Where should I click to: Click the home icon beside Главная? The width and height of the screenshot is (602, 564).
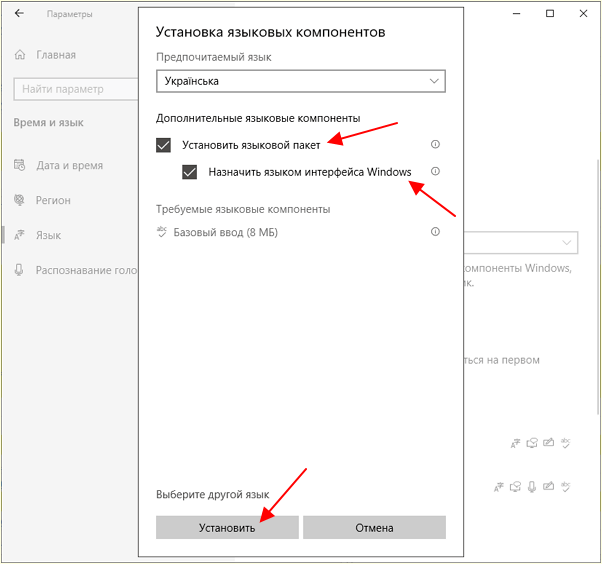20,55
